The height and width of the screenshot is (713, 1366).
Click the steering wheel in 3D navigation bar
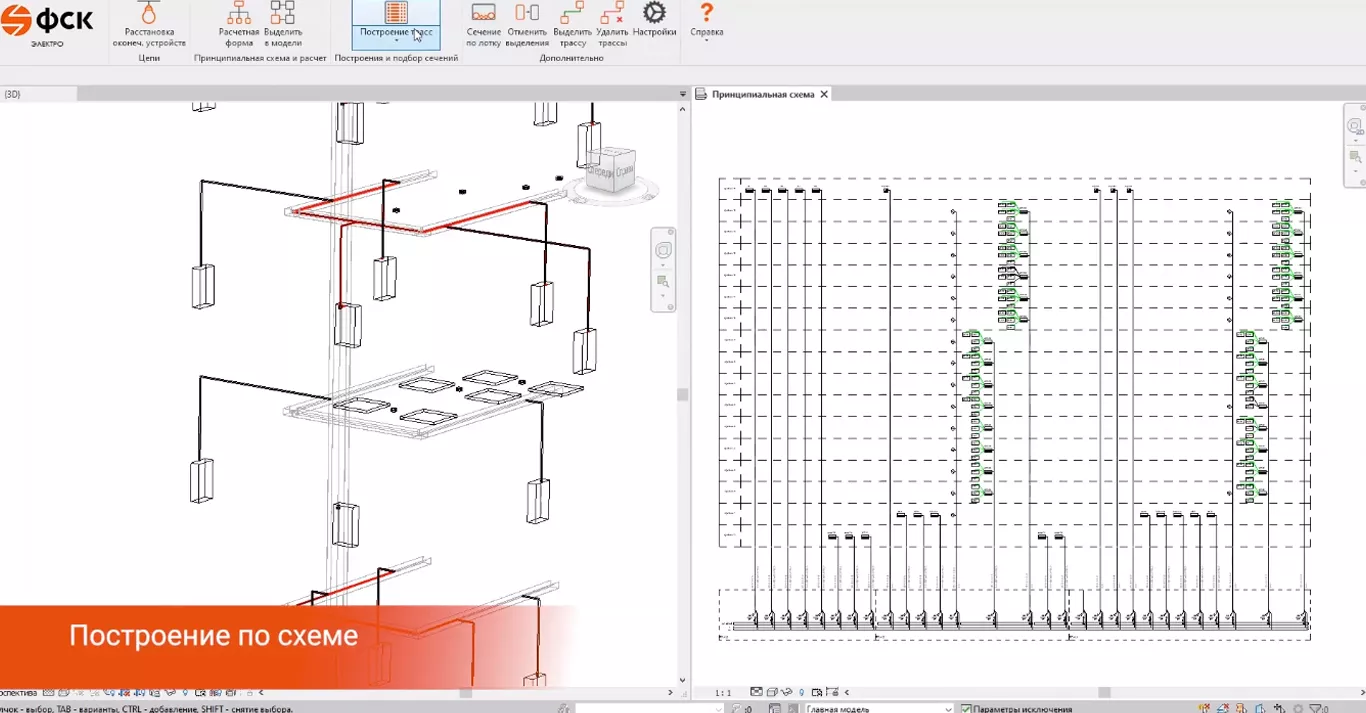coord(663,251)
